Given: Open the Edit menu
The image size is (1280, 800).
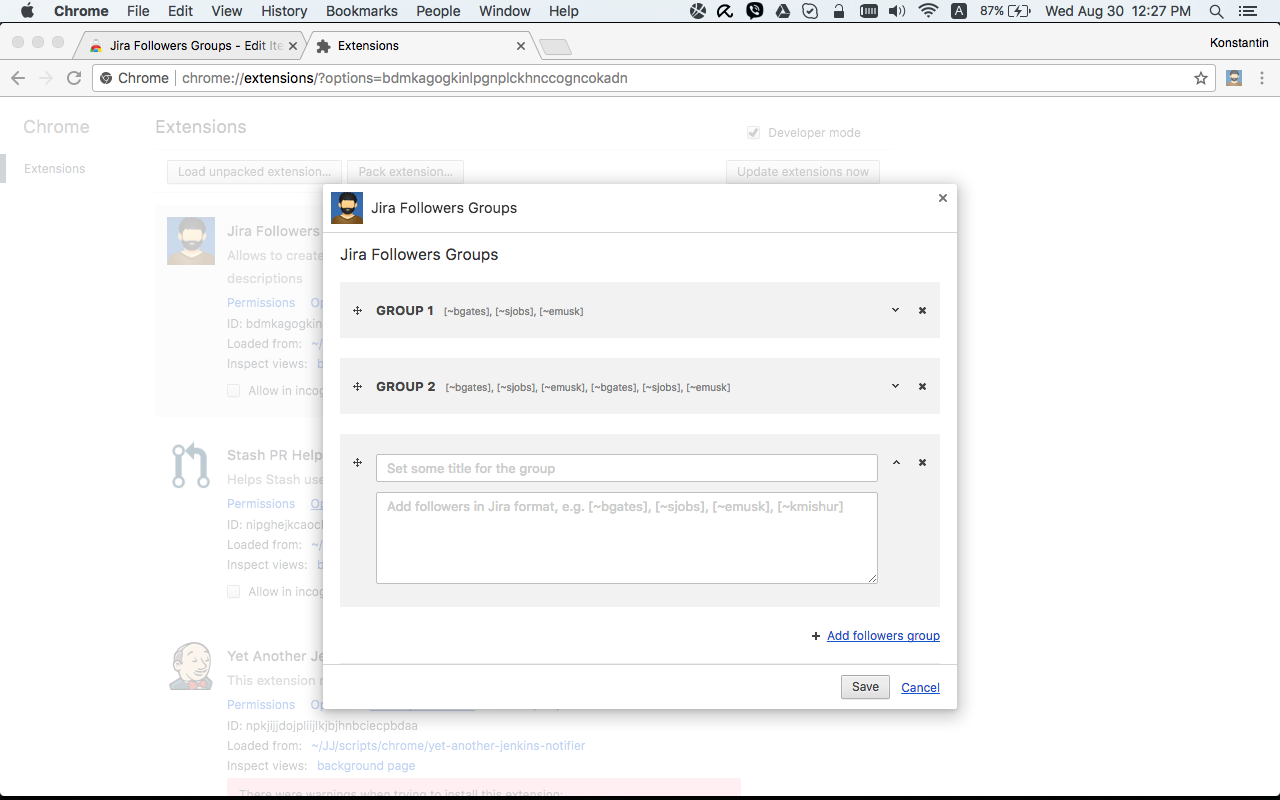Looking at the screenshot, I should coord(181,11).
